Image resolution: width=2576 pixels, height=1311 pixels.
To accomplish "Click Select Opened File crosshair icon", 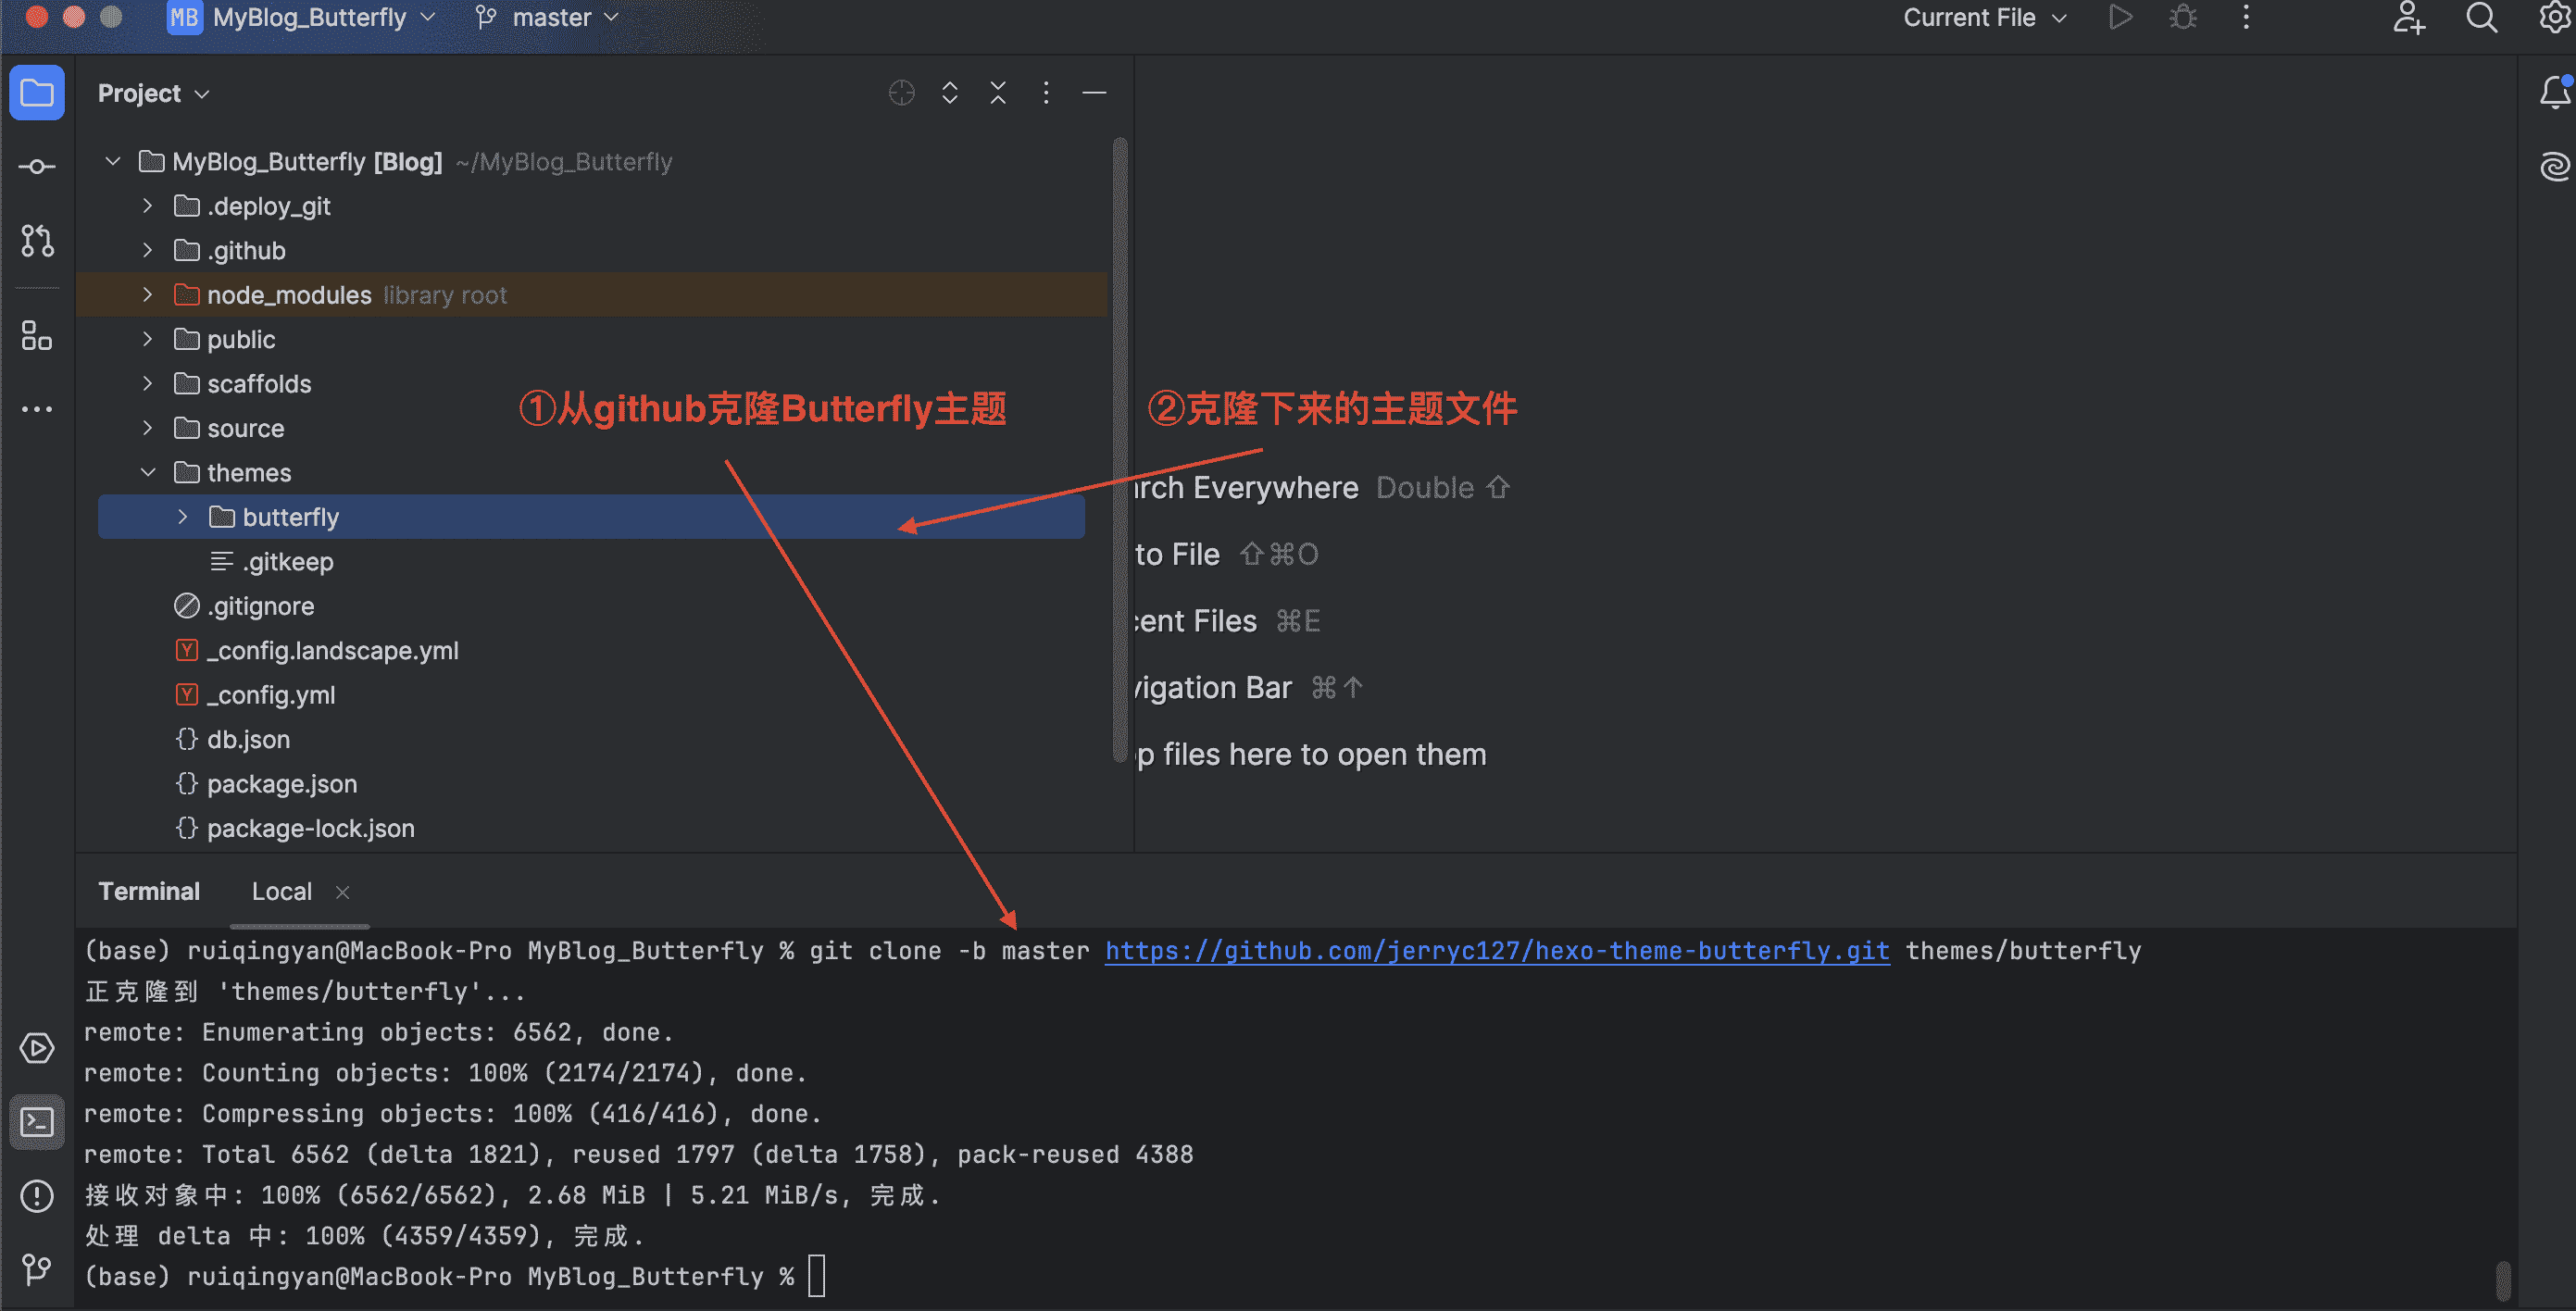I will tap(901, 93).
